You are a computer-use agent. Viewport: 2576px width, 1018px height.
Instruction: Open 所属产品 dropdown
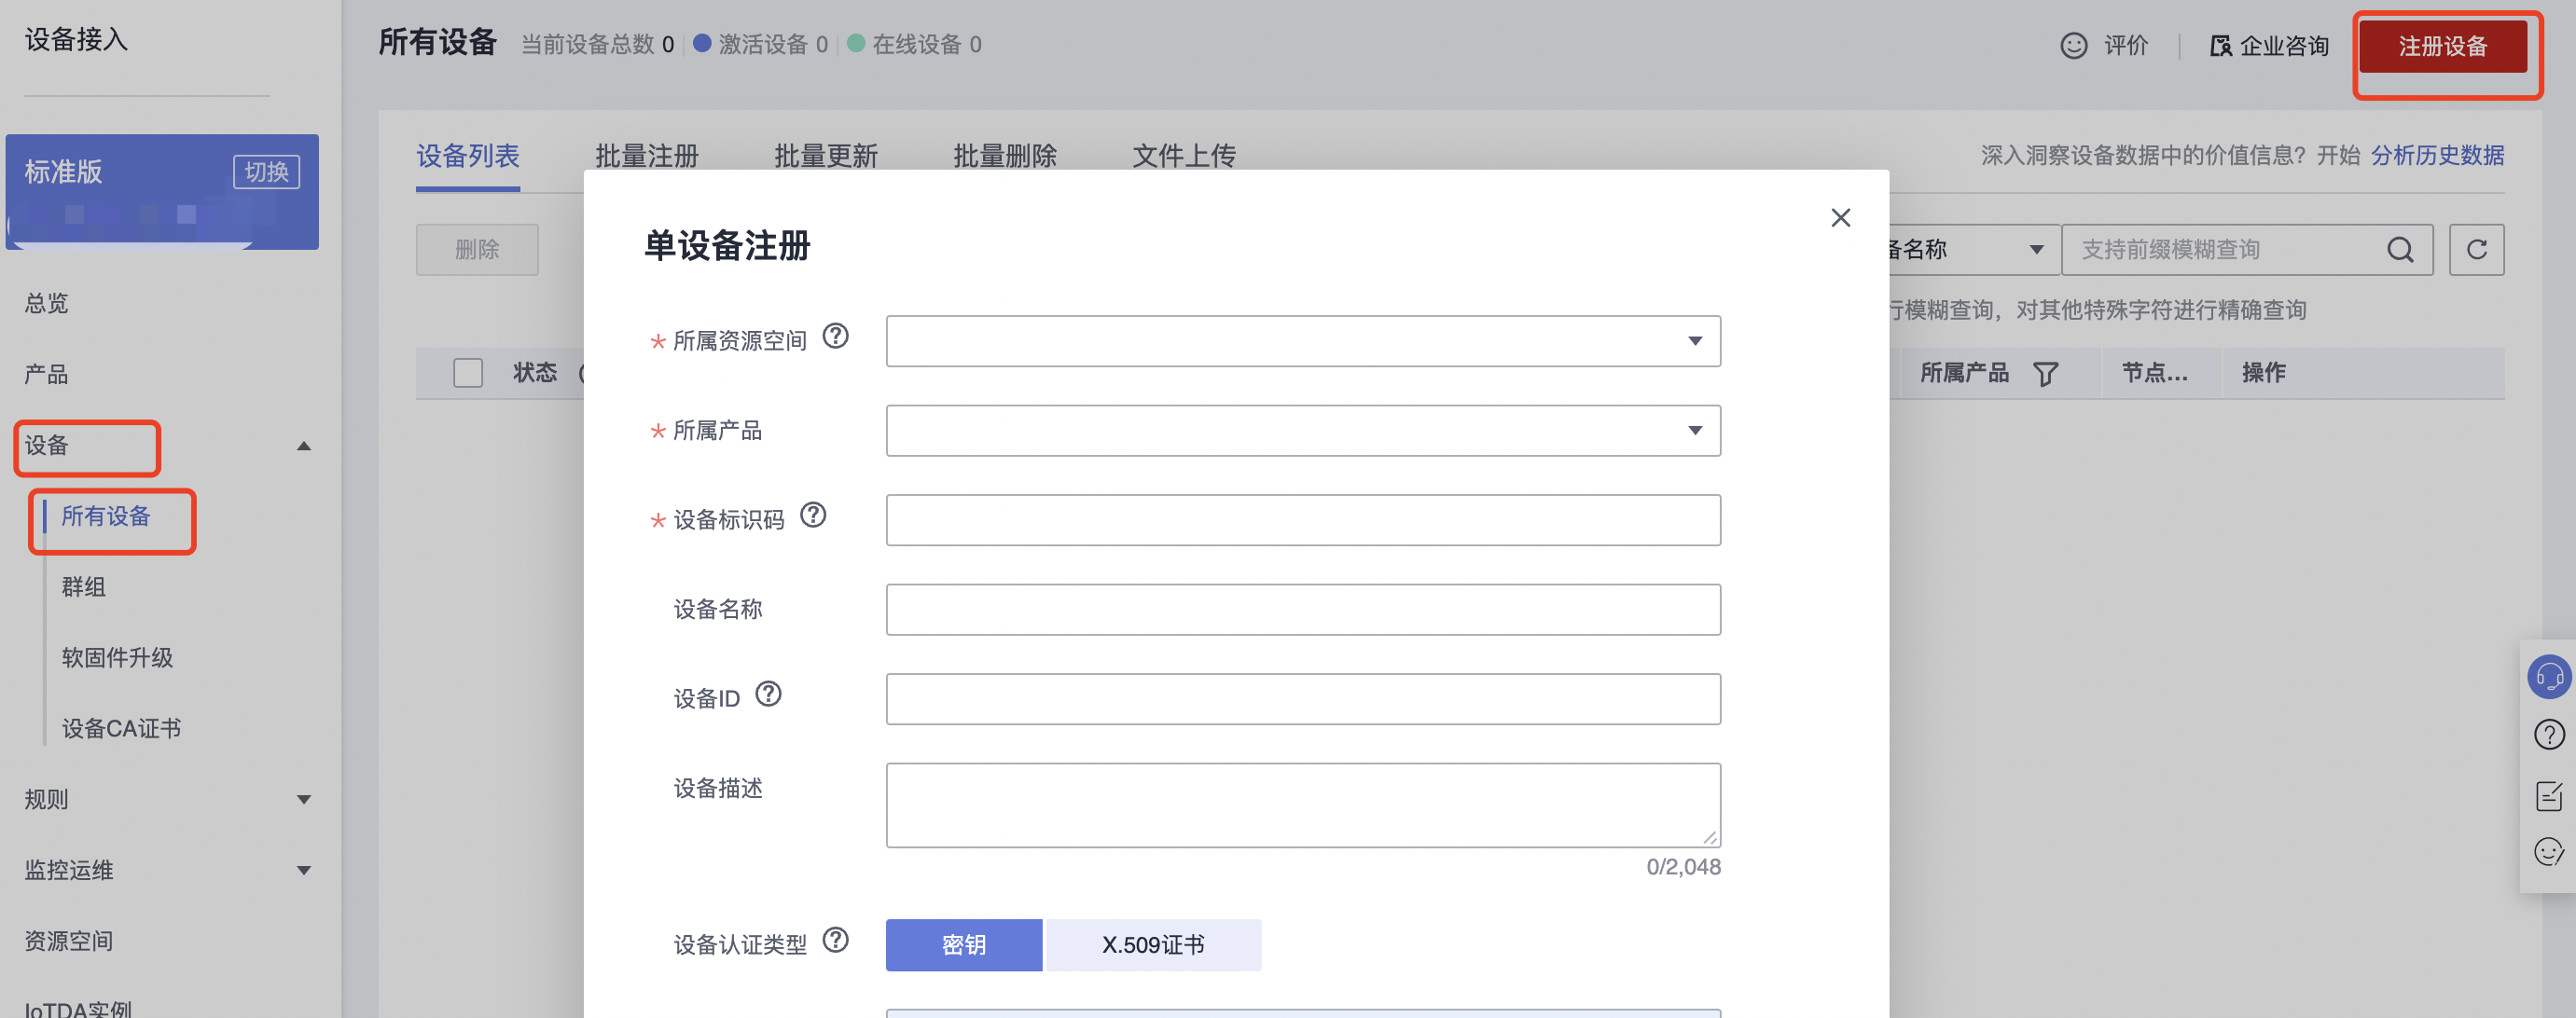click(1302, 430)
